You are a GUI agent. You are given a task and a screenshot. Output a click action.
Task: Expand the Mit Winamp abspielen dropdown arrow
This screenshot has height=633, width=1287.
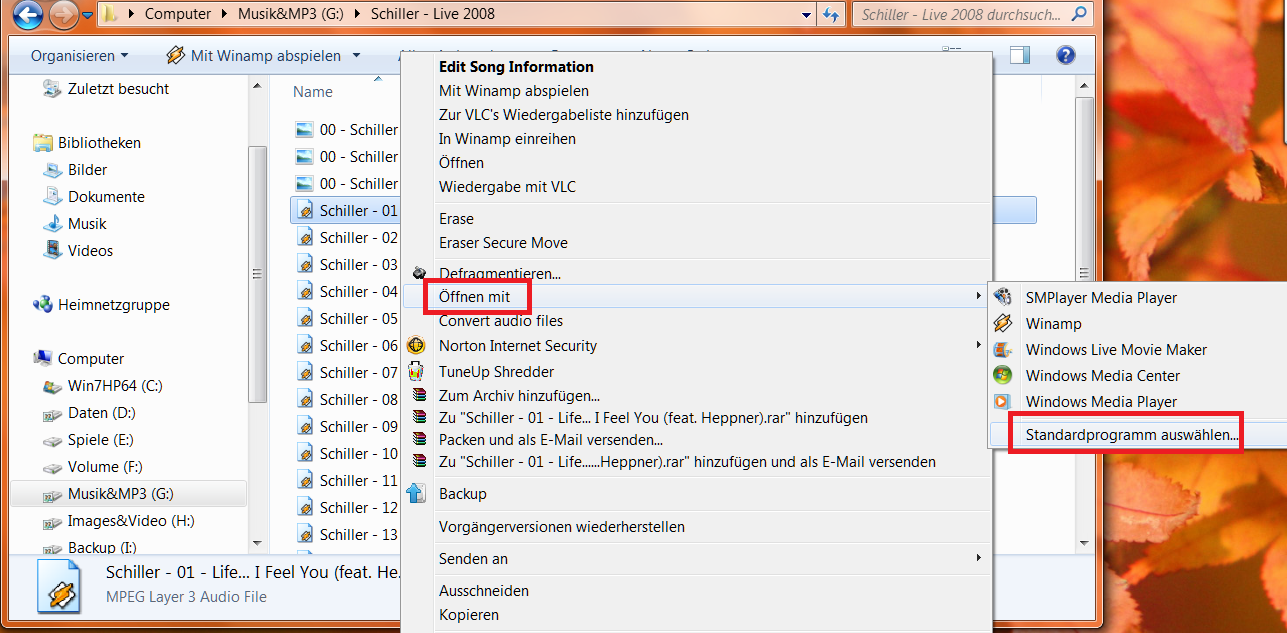coord(357,56)
